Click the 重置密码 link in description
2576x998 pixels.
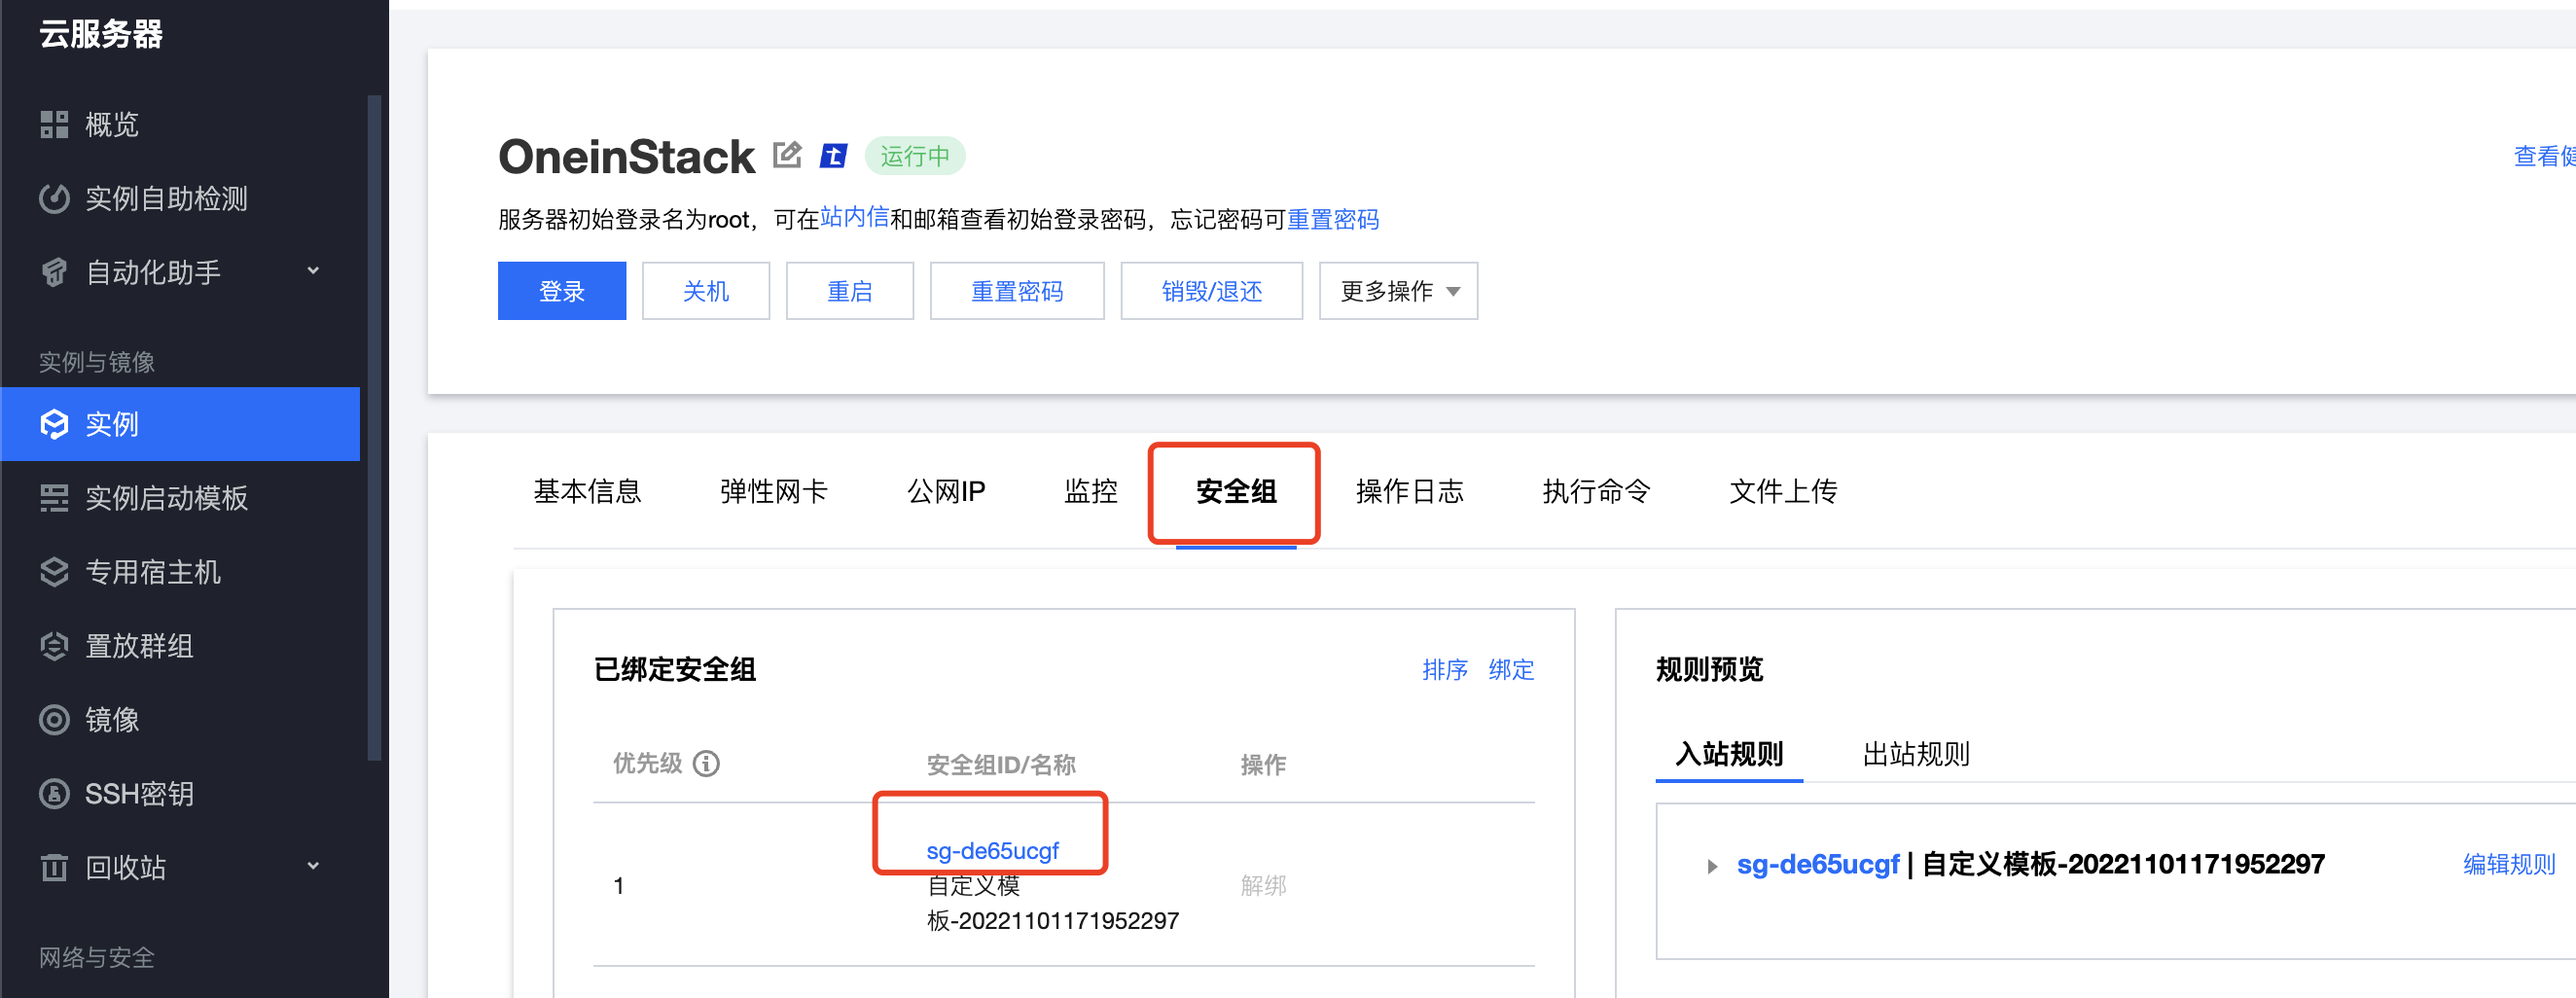click(x=1333, y=219)
